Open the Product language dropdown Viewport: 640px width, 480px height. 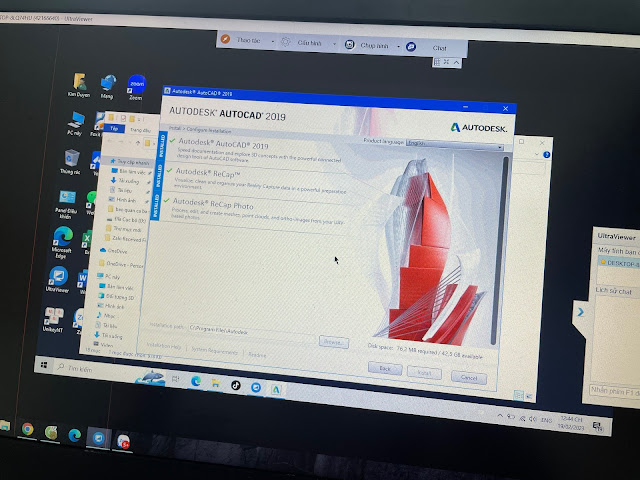pos(455,145)
